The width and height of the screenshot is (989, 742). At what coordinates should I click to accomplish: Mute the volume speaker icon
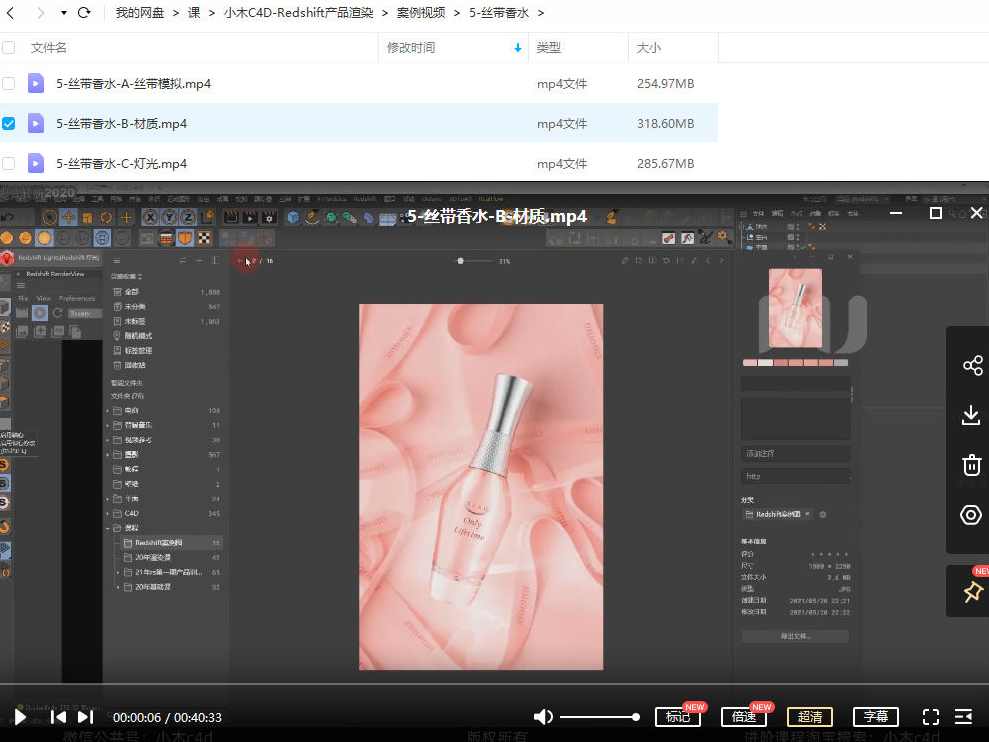(543, 717)
